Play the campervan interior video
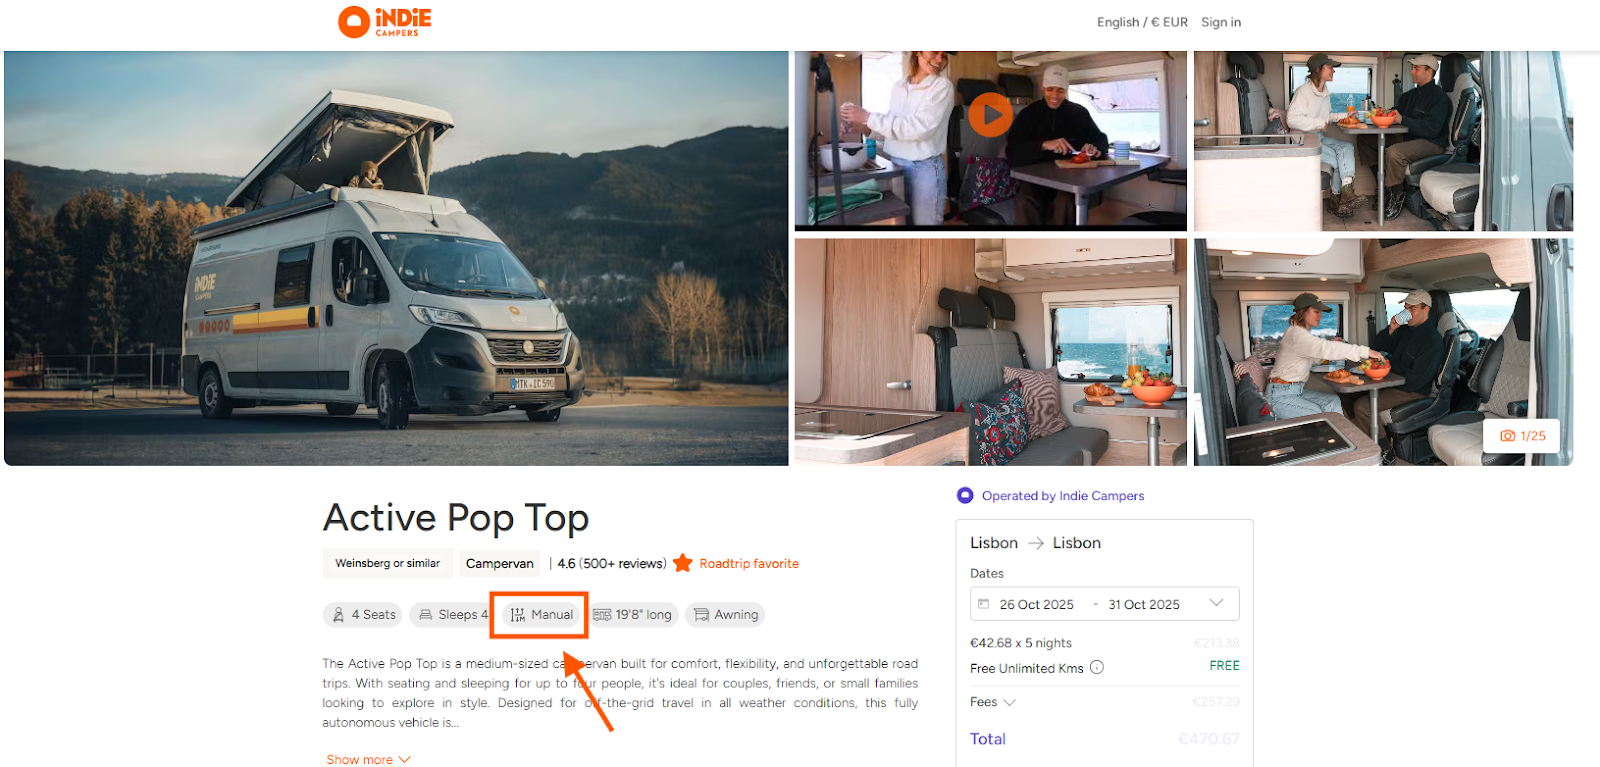Image resolution: width=1600 pixels, height=767 pixels. tap(990, 115)
